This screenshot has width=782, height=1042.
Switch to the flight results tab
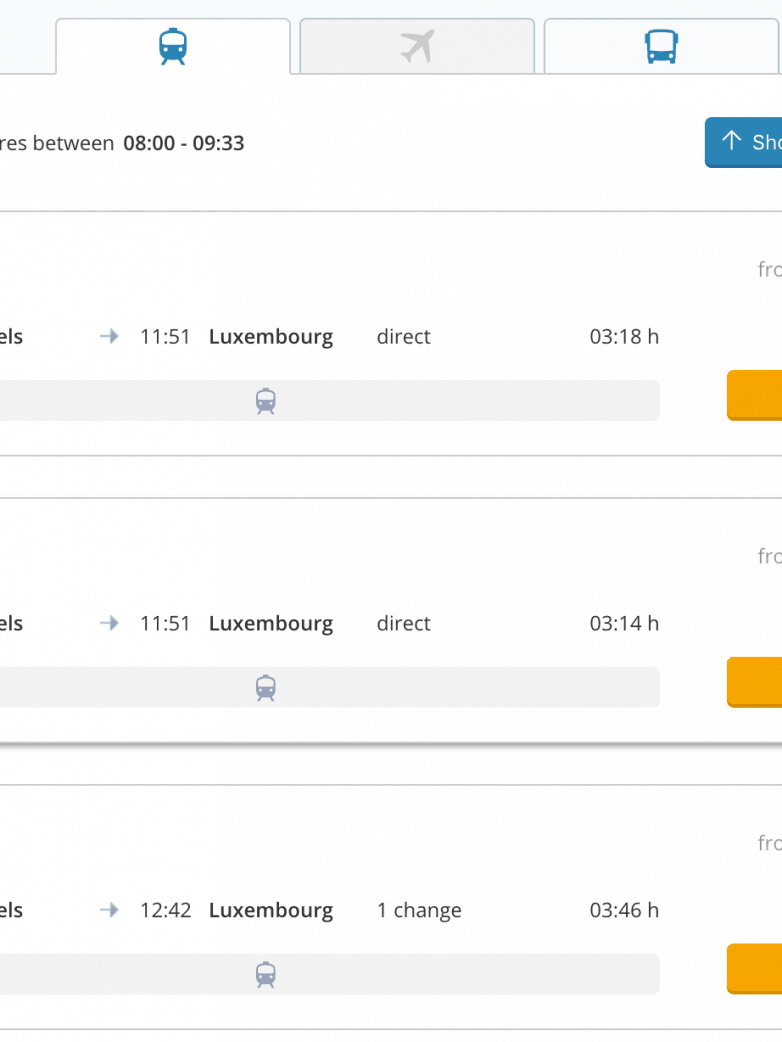click(x=417, y=46)
